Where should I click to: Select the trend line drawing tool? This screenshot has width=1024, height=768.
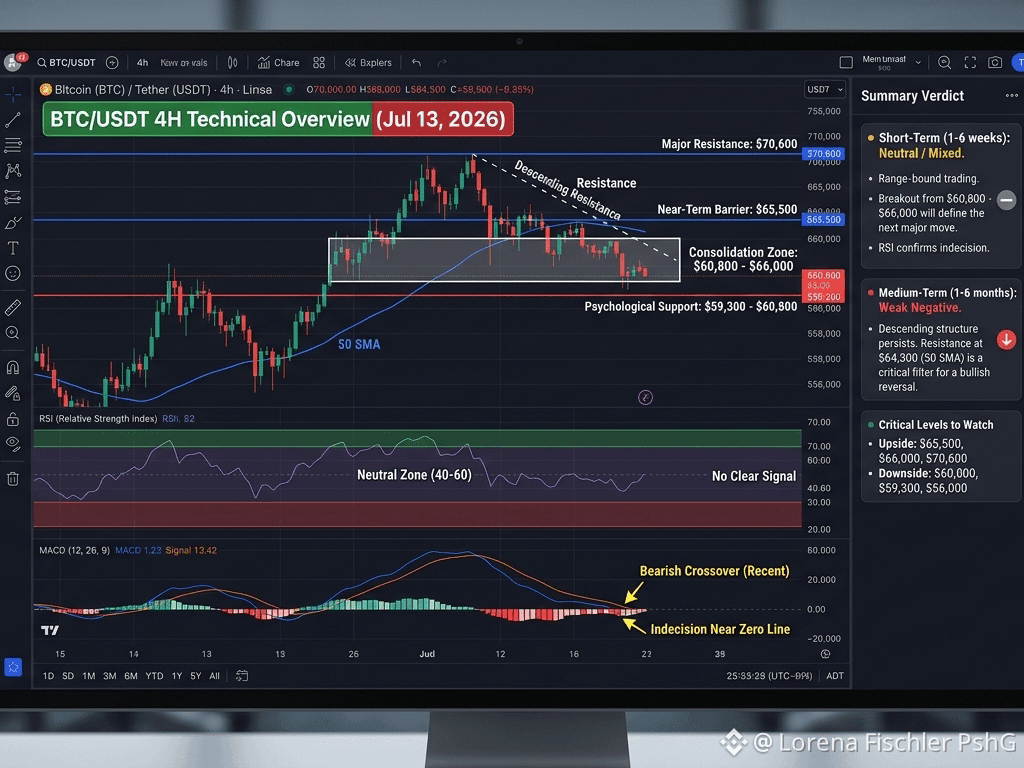click(13, 120)
